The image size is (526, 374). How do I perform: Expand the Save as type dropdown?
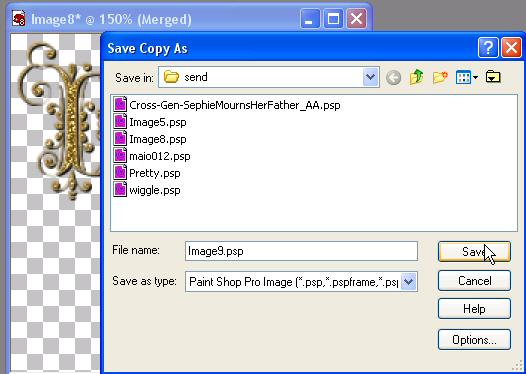click(x=409, y=281)
